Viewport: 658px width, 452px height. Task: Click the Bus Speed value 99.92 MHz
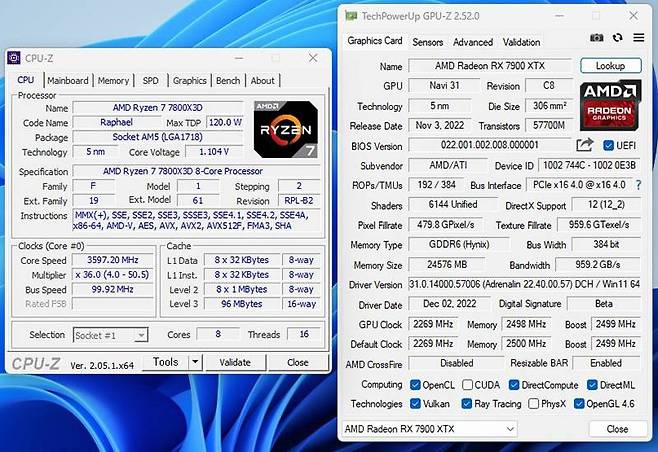pyautogui.click(x=113, y=289)
